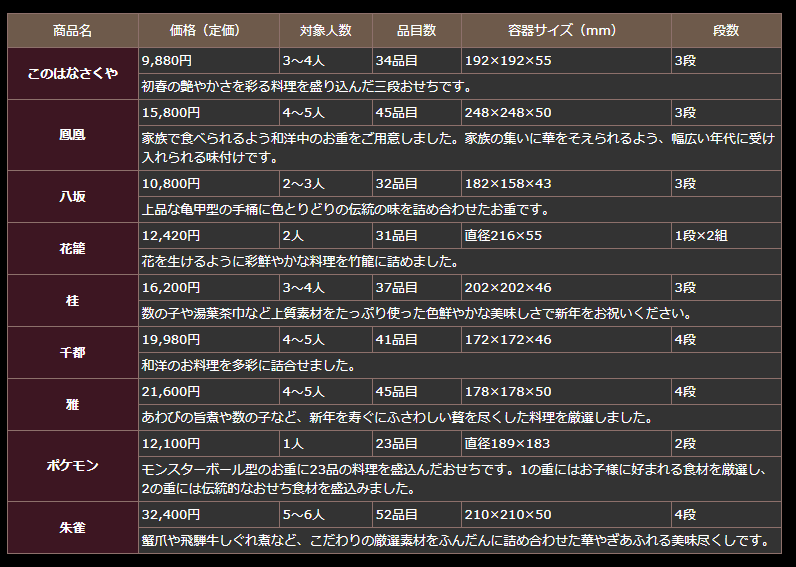796x567 pixels.
Task: Select the 朱雀 product name cell
Action: (x=72, y=527)
